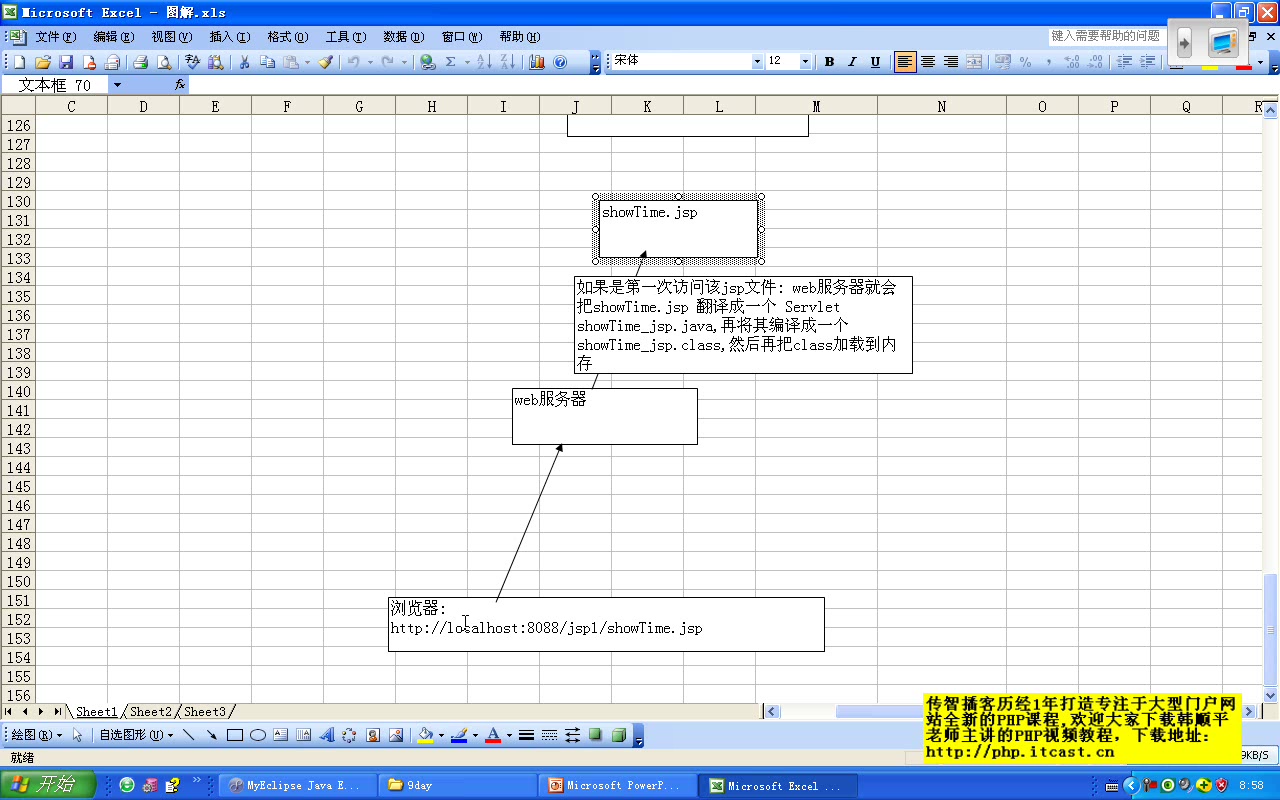Apply the red Font Color button

pyautogui.click(x=492, y=735)
